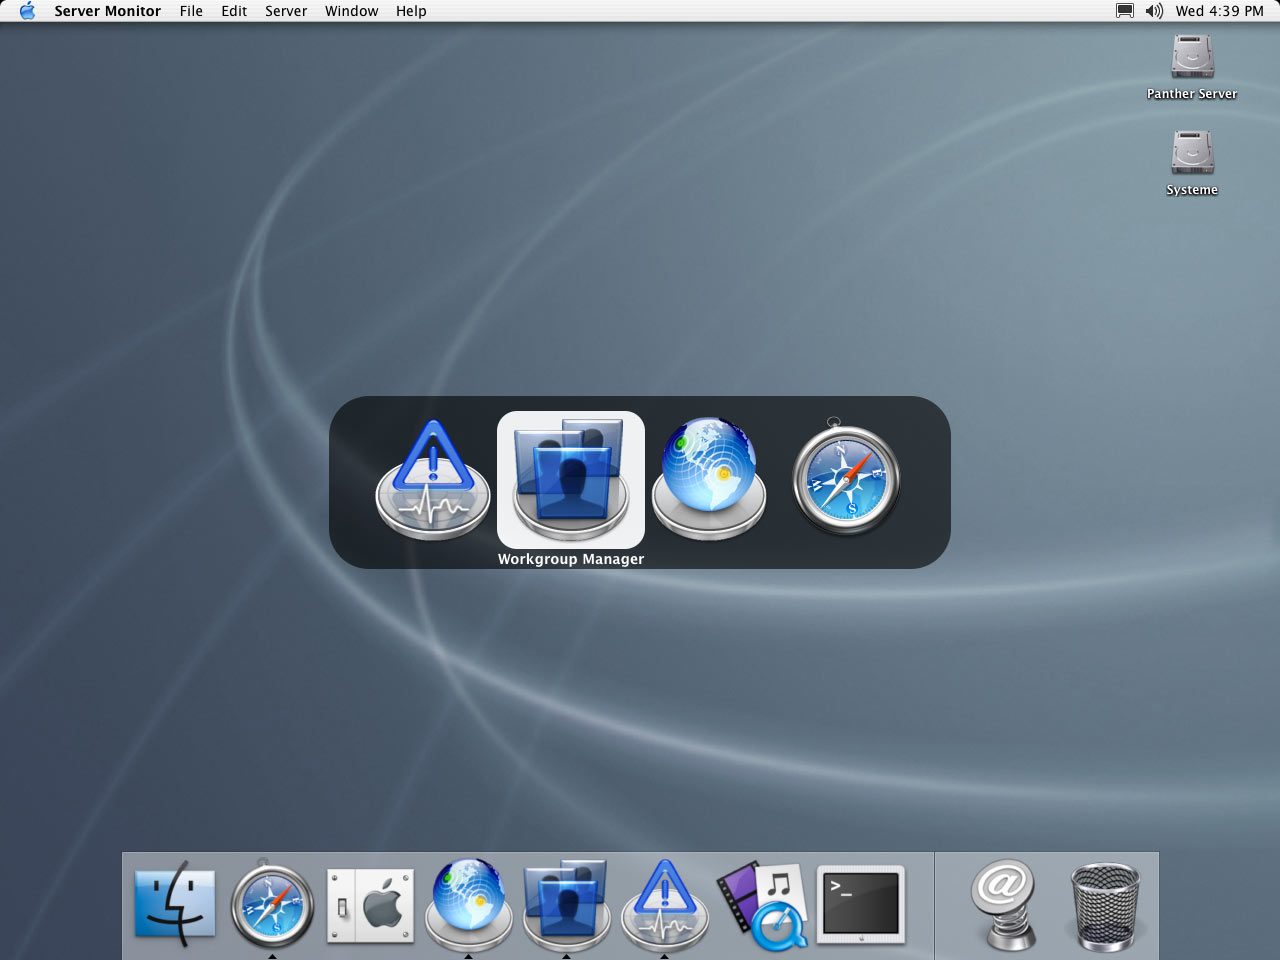Open the Apple menu
This screenshot has height=960, width=1280.
tap(28, 11)
